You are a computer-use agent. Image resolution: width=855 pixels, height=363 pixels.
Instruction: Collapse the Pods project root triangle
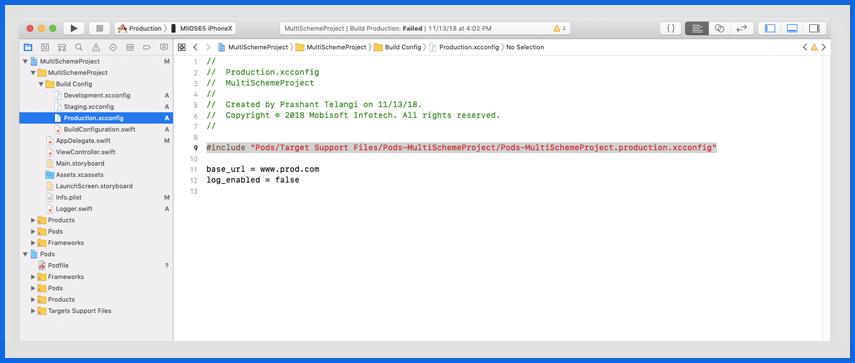[25, 254]
